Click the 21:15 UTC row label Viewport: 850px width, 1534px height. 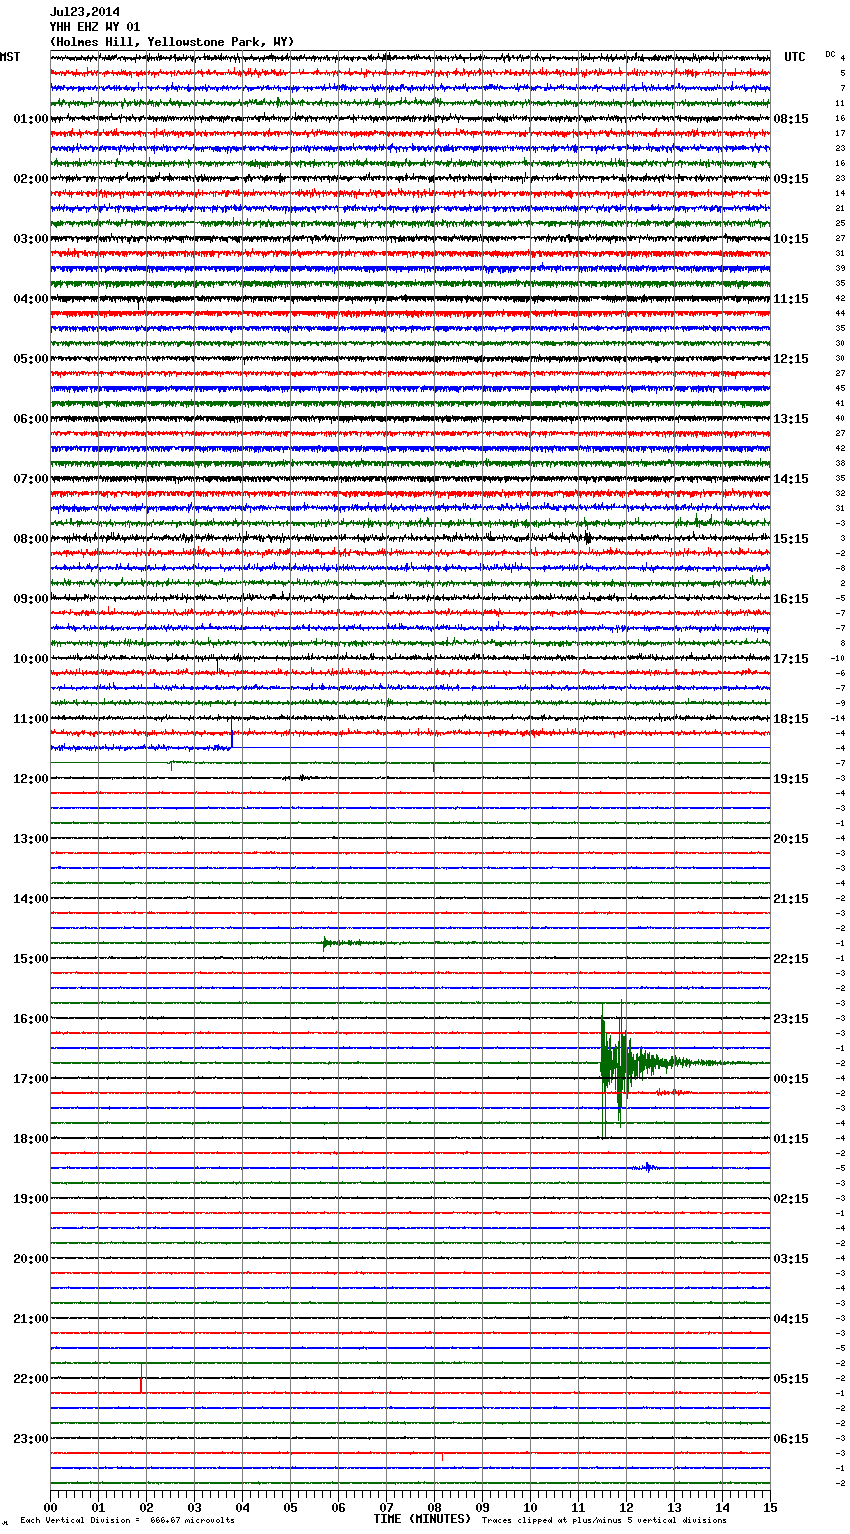click(791, 899)
